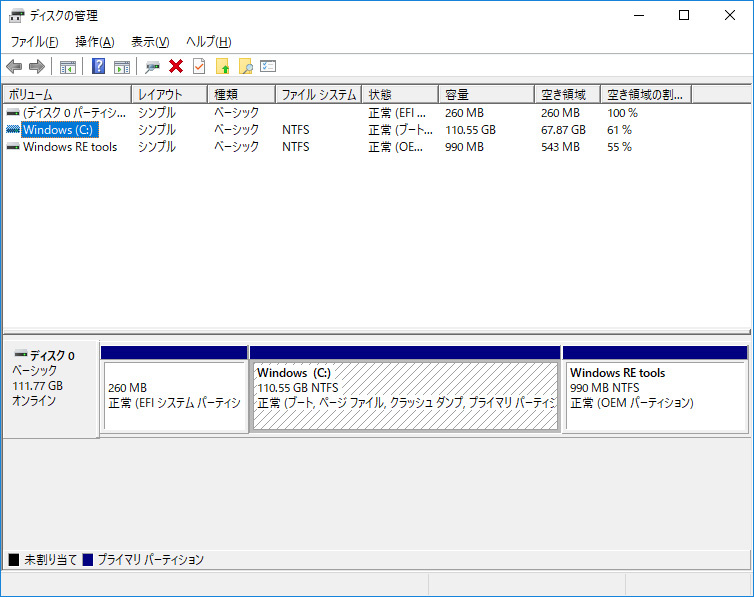Click the yellow folder with green arrow icon

[222, 66]
